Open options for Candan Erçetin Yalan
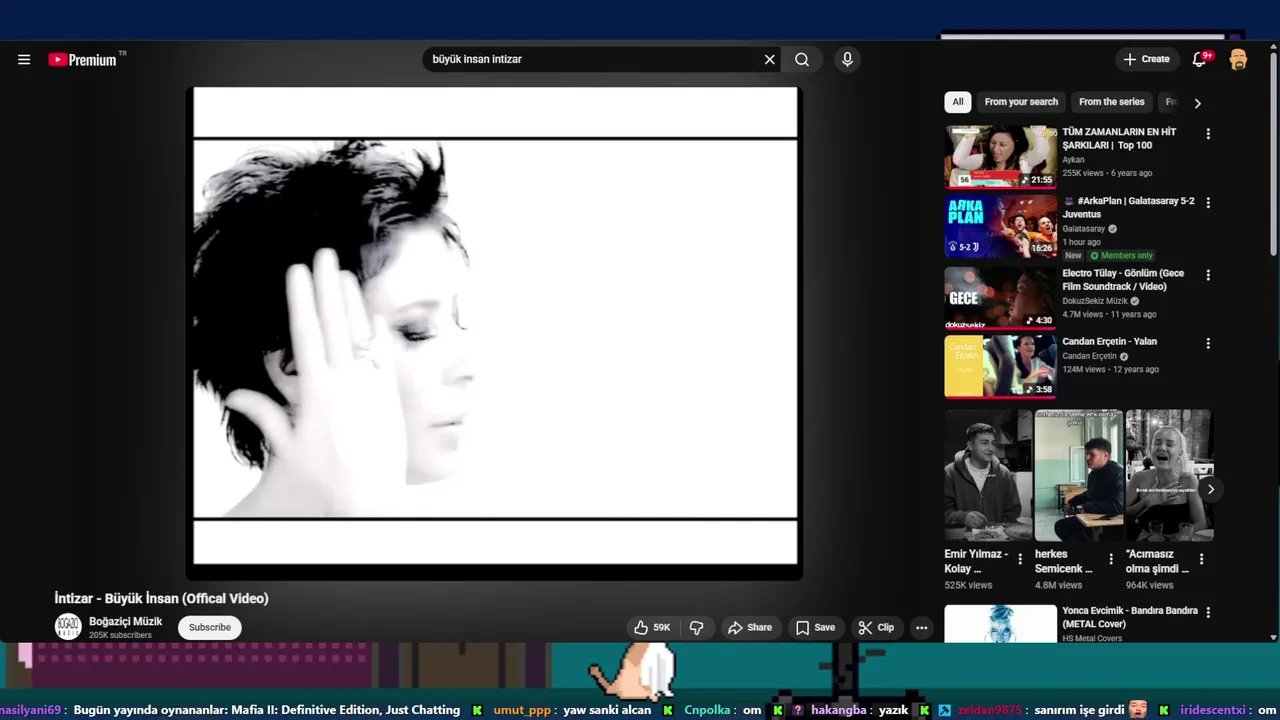Screen dimensions: 1280x720 tap(1208, 343)
